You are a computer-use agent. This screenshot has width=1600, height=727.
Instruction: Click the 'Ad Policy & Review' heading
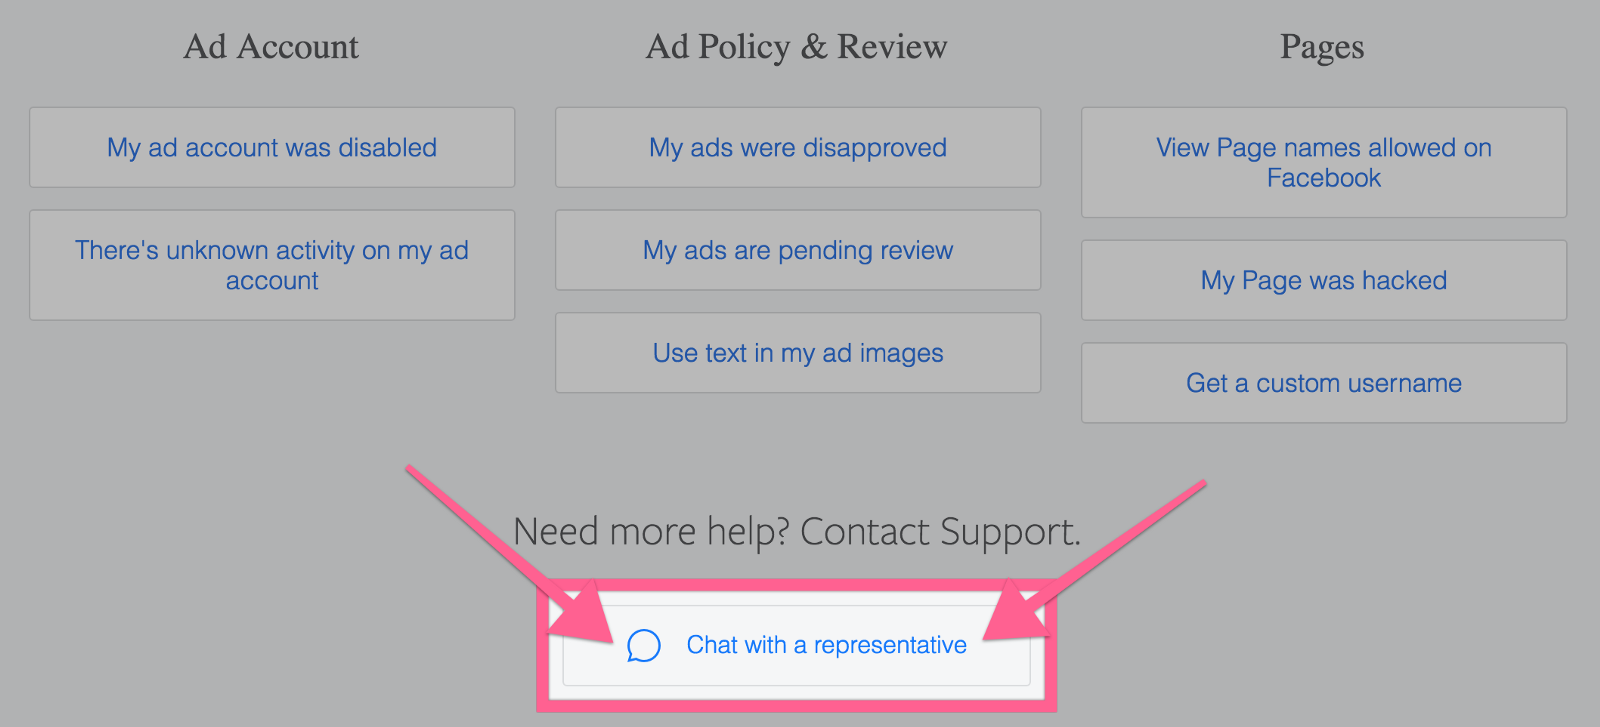click(x=796, y=47)
